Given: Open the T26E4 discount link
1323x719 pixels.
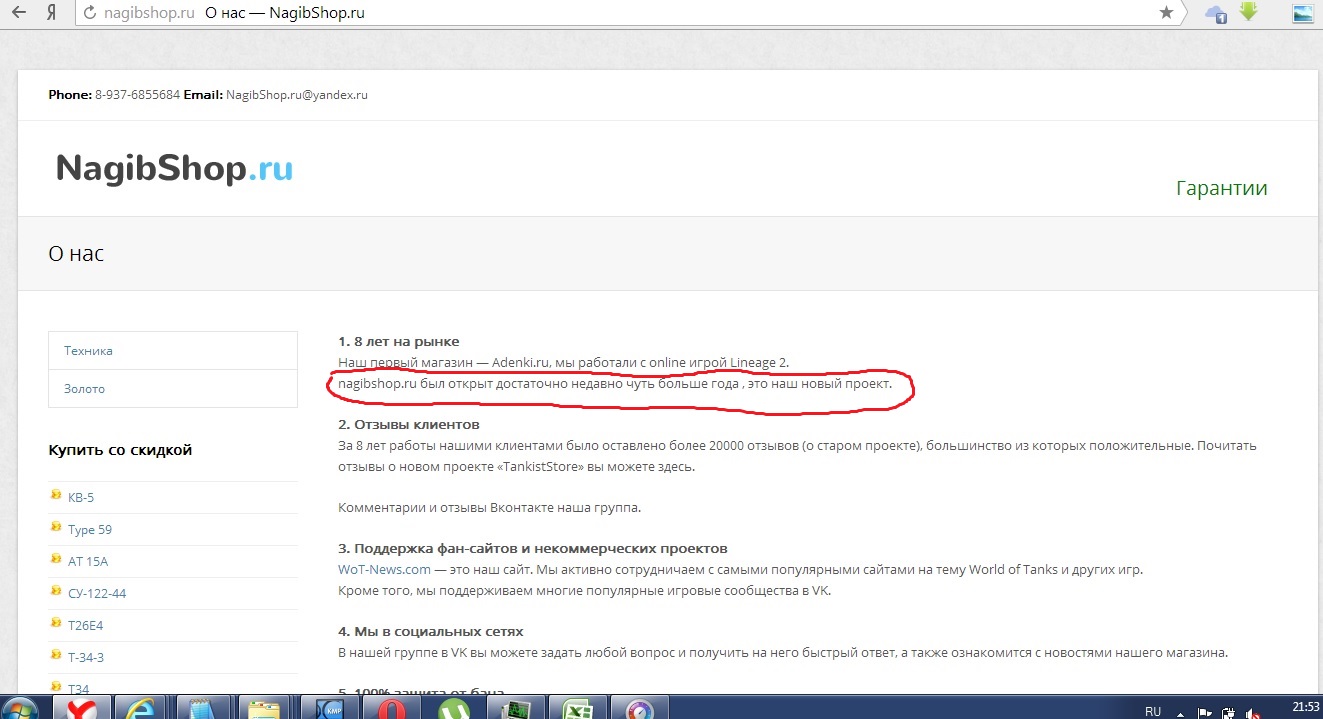Looking at the screenshot, I should [86, 624].
